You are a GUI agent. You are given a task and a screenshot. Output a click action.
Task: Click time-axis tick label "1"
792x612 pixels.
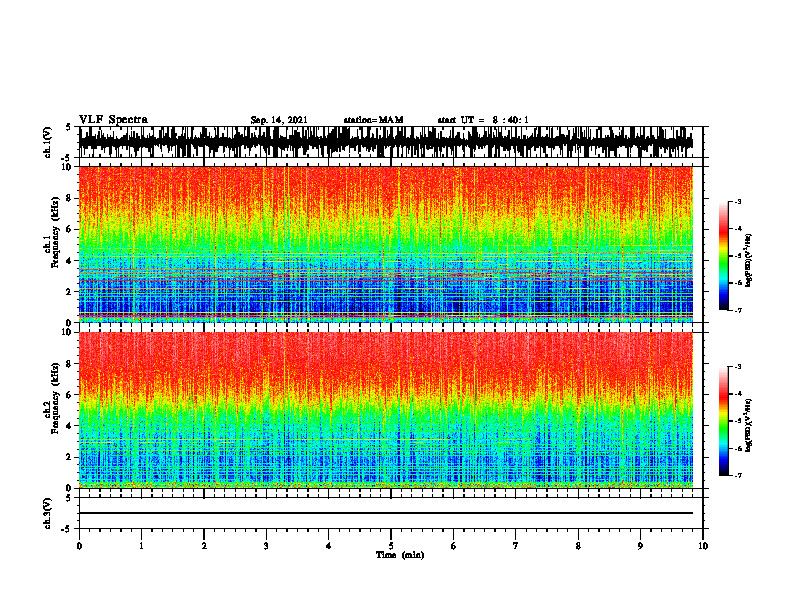[x=141, y=546]
